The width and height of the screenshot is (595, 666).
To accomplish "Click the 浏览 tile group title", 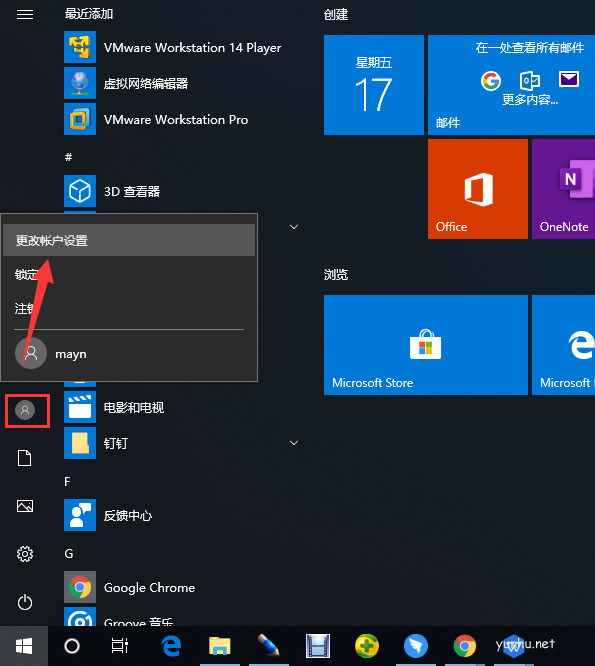I will pyautogui.click(x=336, y=274).
